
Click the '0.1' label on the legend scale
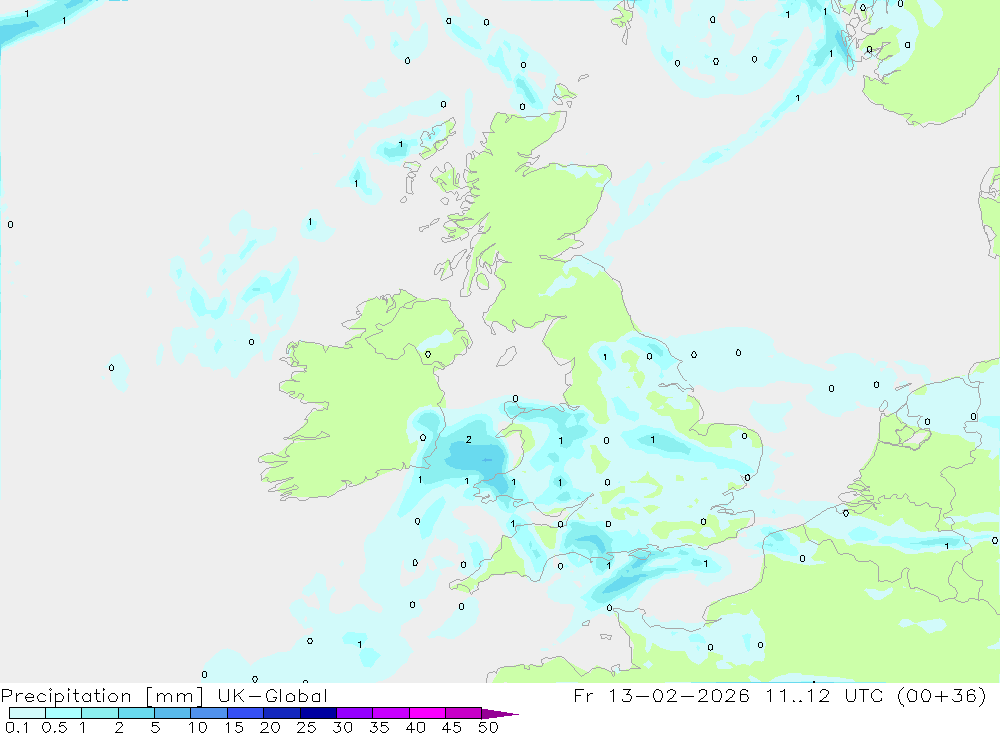coord(17,727)
